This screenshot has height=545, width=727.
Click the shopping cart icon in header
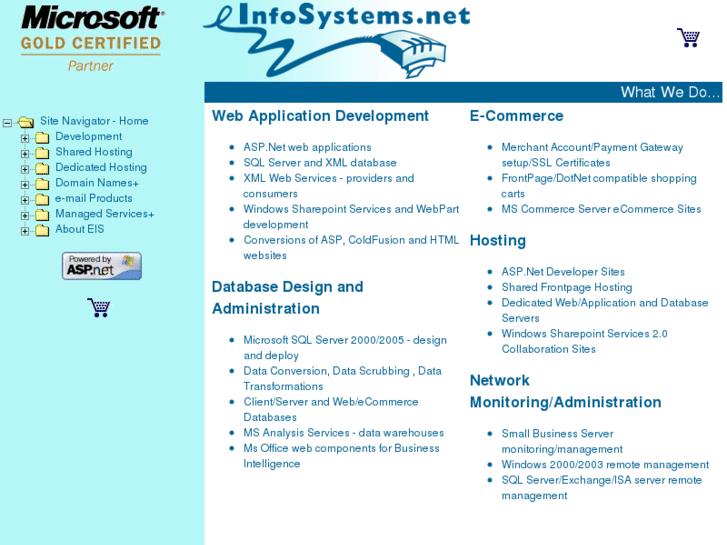(689, 38)
